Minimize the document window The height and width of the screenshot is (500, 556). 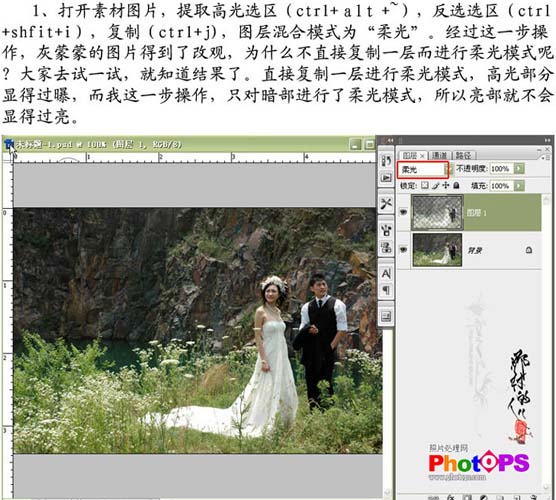tap(355, 144)
